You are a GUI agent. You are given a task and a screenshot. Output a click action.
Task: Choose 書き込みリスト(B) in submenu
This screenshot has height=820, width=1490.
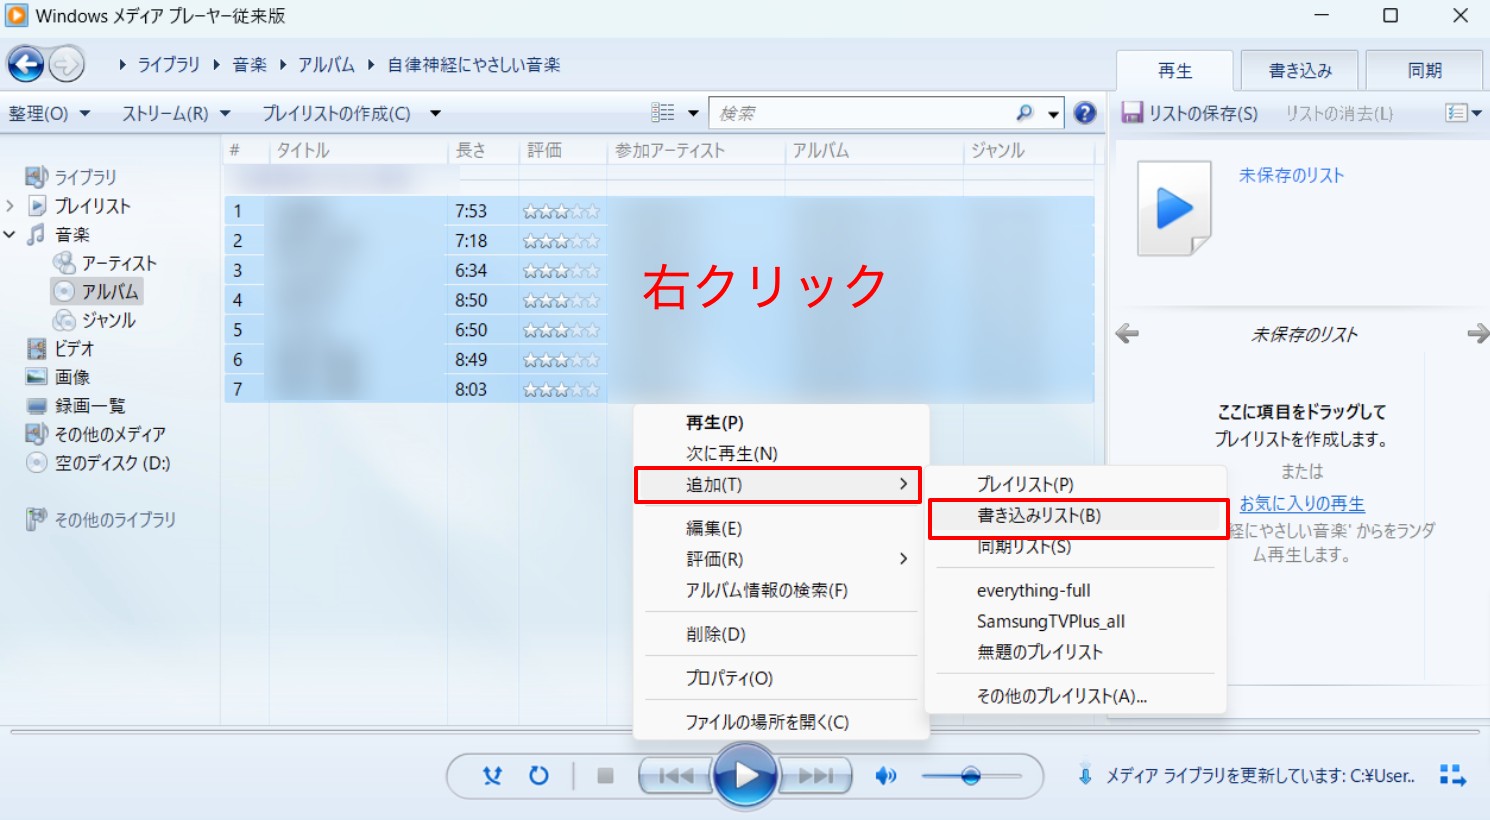coord(1078,516)
